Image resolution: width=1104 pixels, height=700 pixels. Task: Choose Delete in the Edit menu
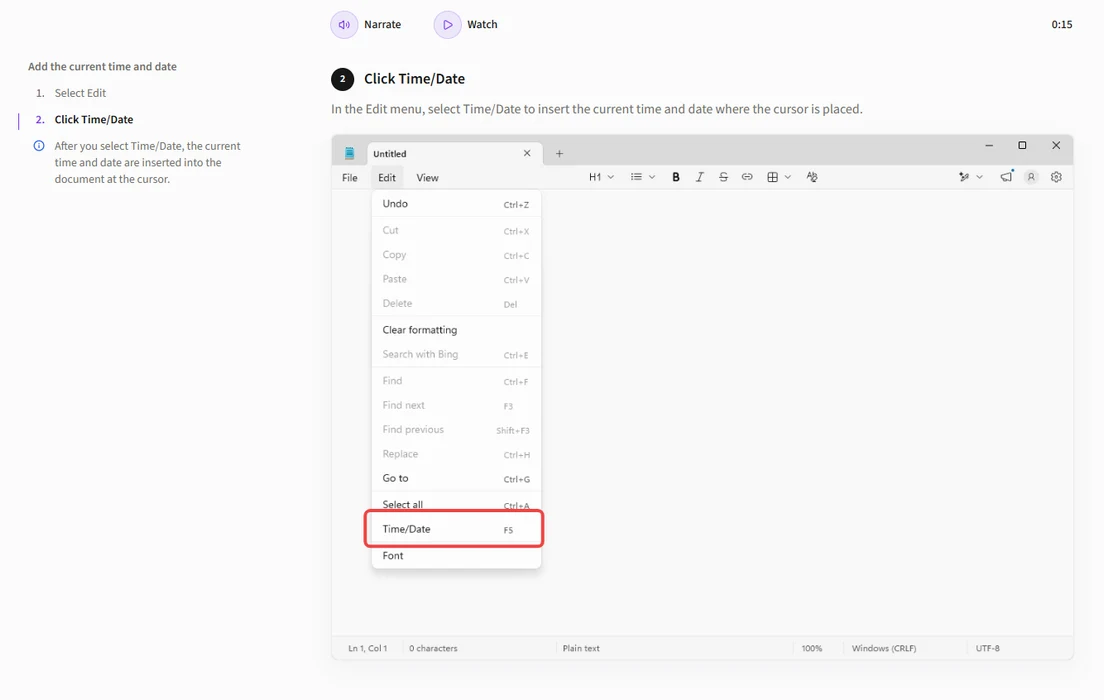456,304
